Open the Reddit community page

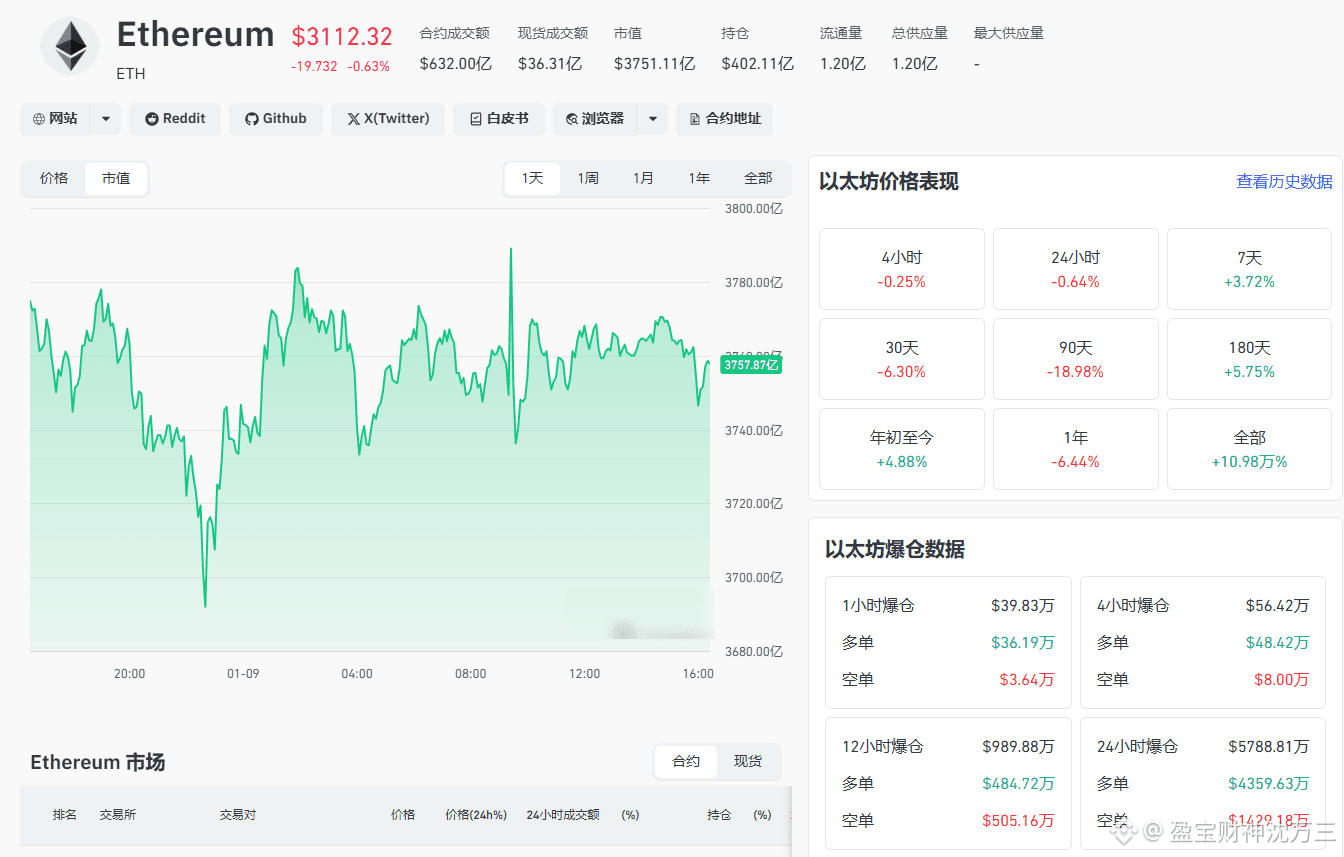174,119
